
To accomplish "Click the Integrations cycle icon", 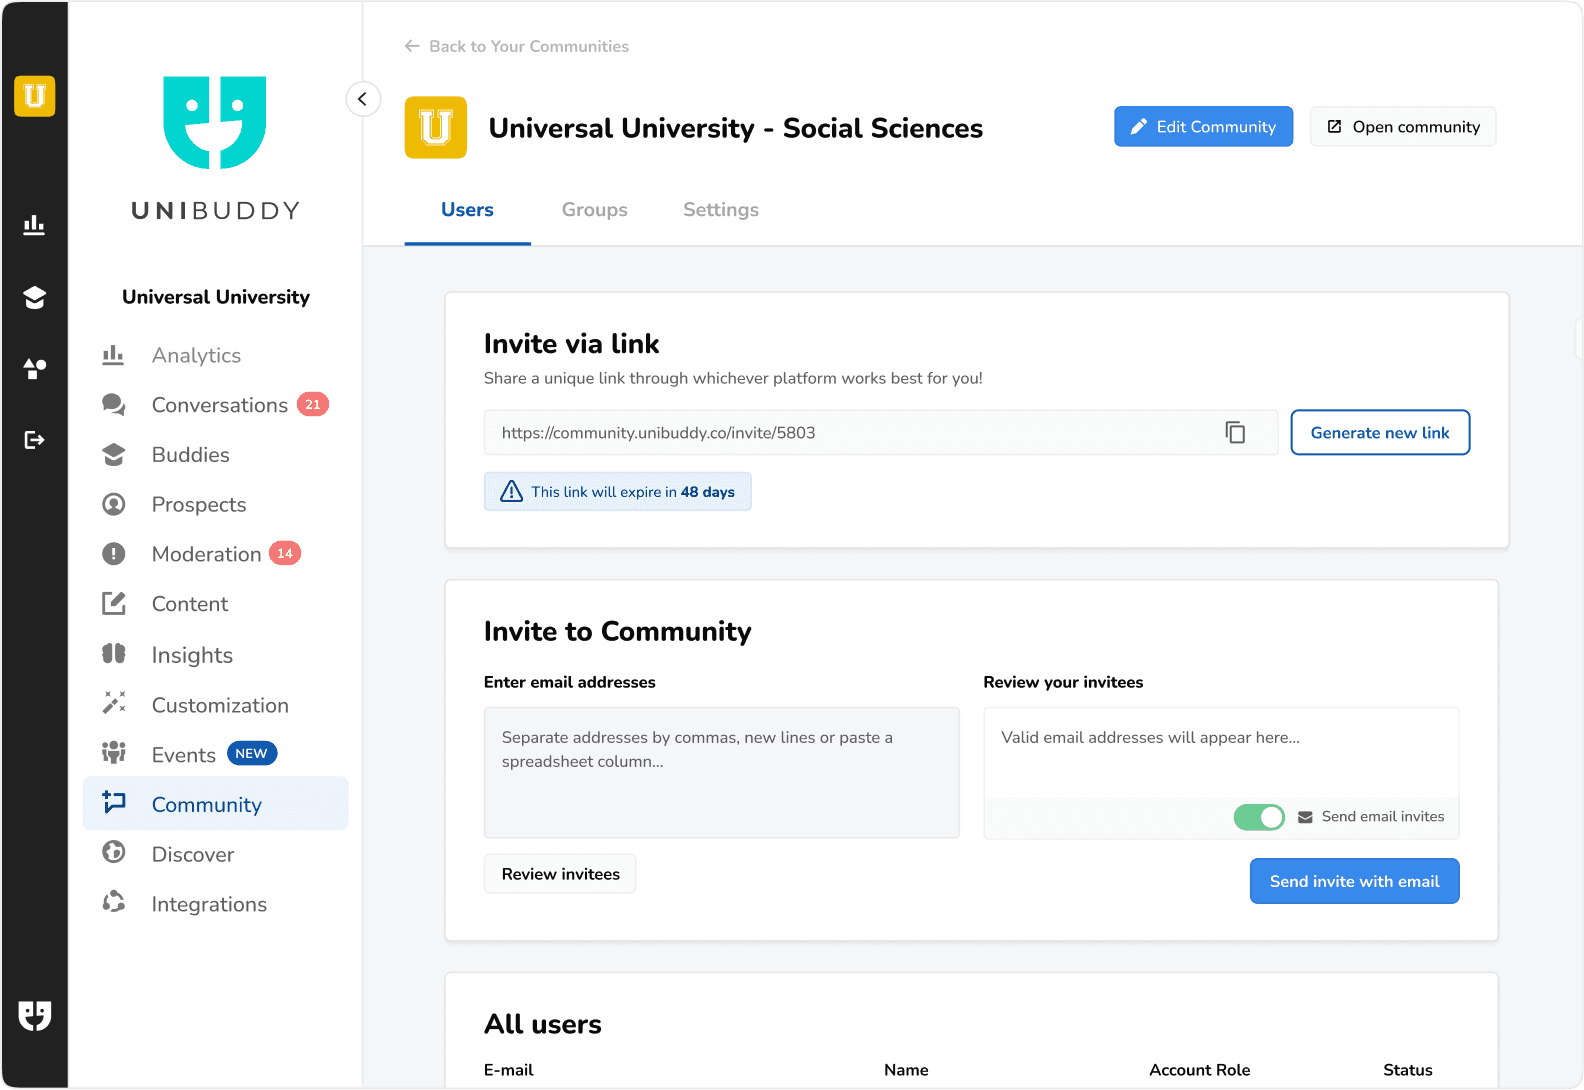I will coord(113,902).
